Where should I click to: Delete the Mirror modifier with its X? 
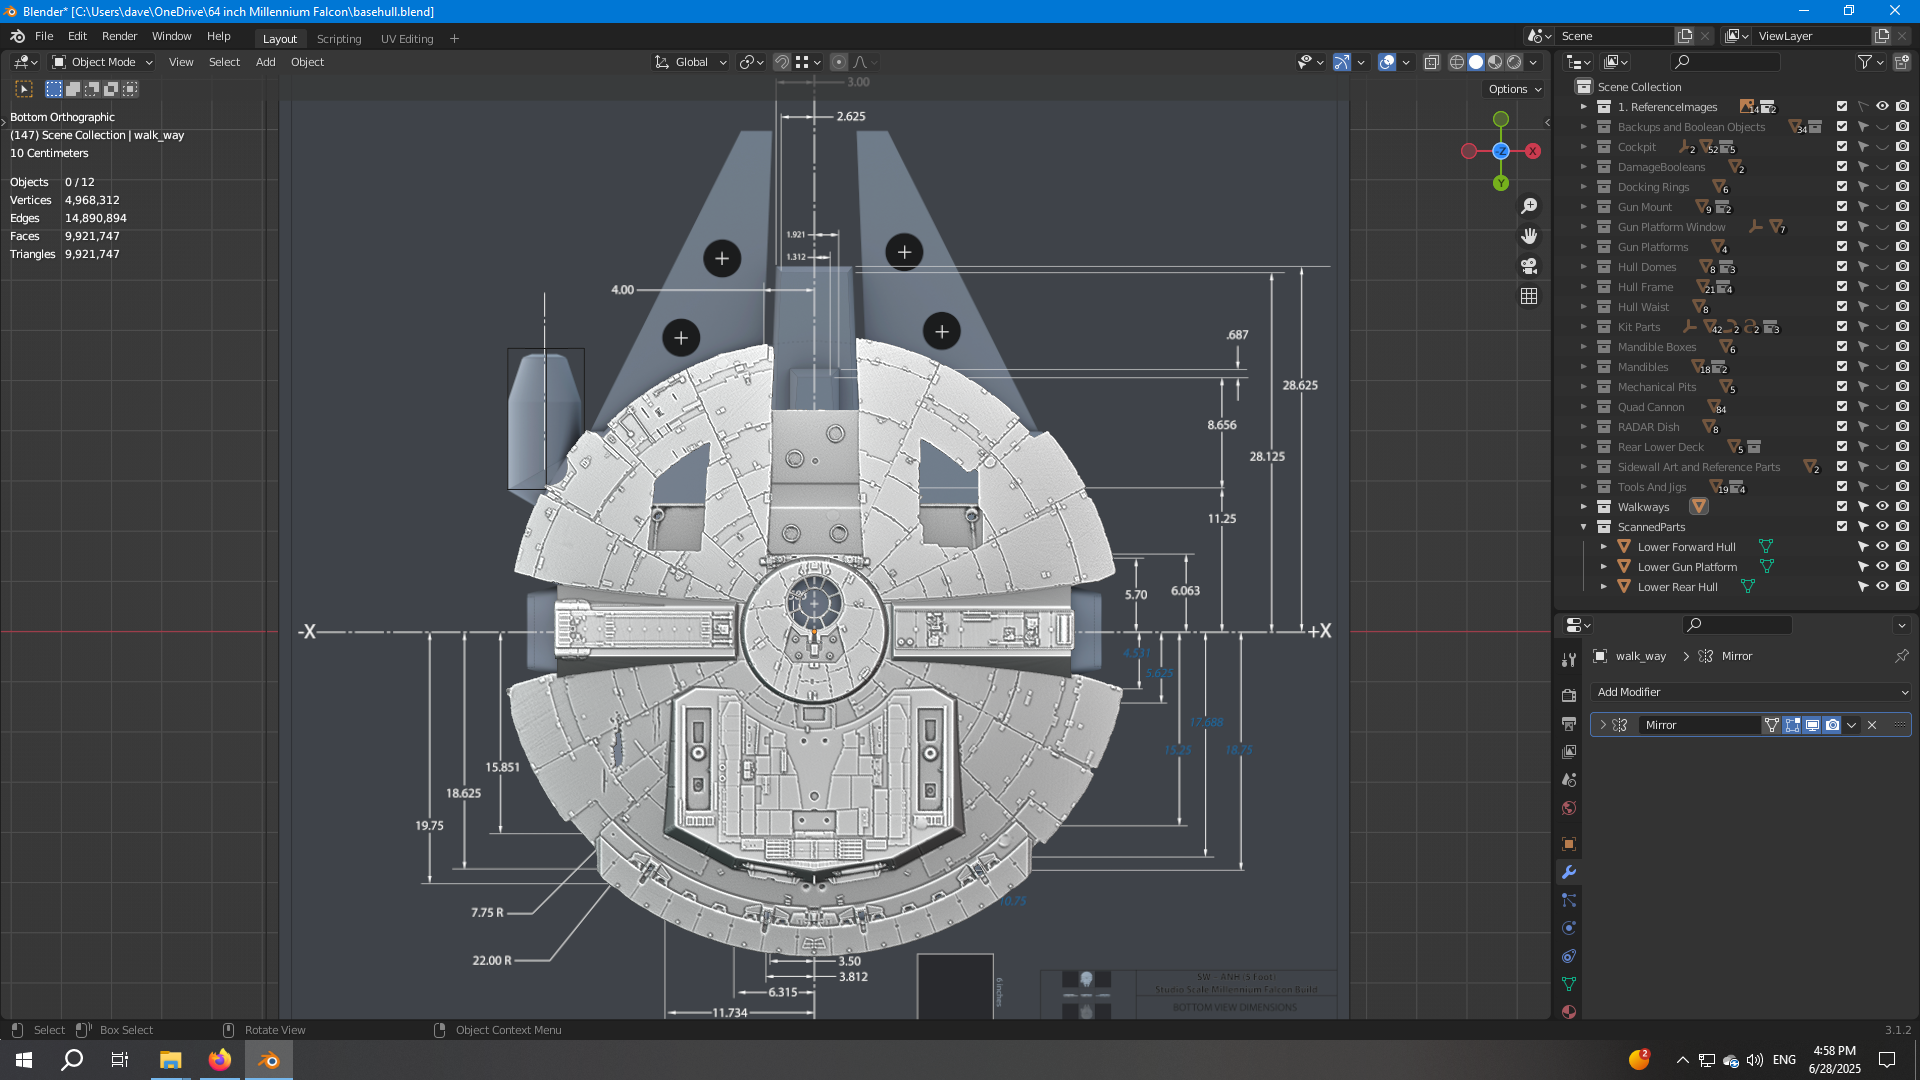click(x=1872, y=725)
